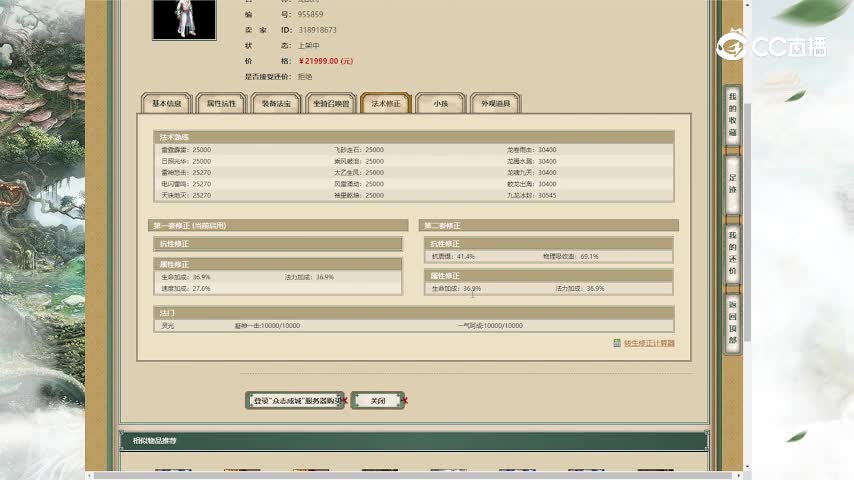
Task: Open 我的收藏 in right sidebar
Action: (x=732, y=114)
